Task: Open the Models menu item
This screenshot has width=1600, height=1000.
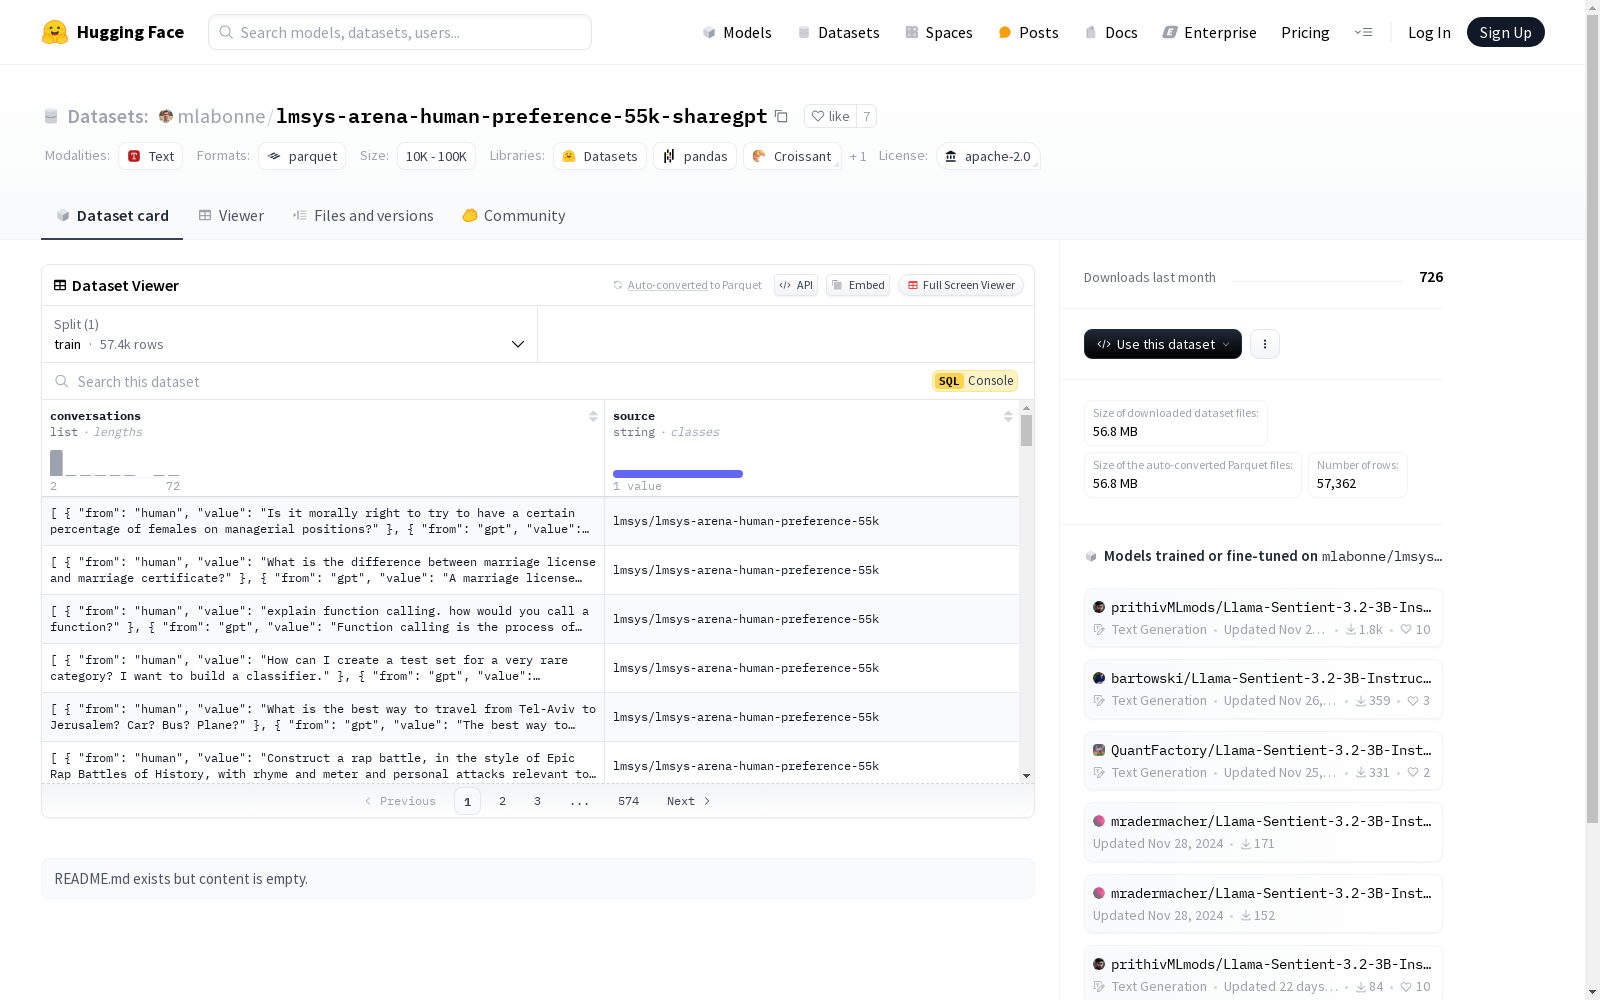Action: (x=737, y=32)
